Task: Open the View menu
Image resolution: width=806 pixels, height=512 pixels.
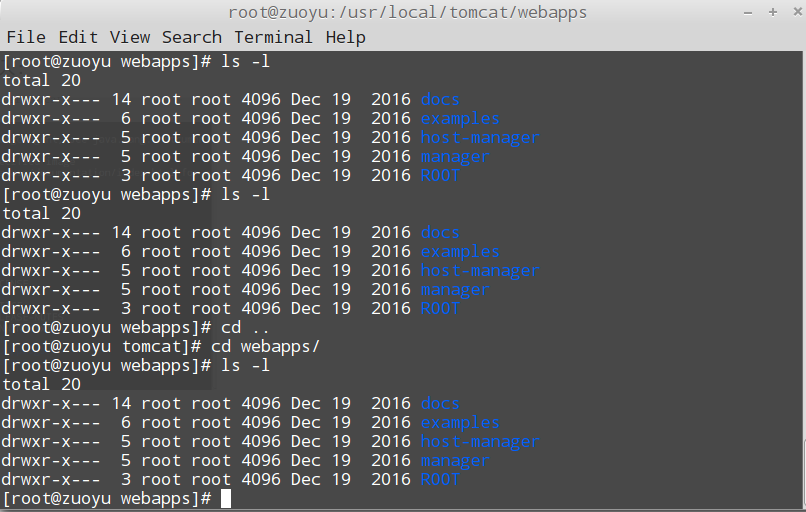Action: pyautogui.click(x=130, y=37)
